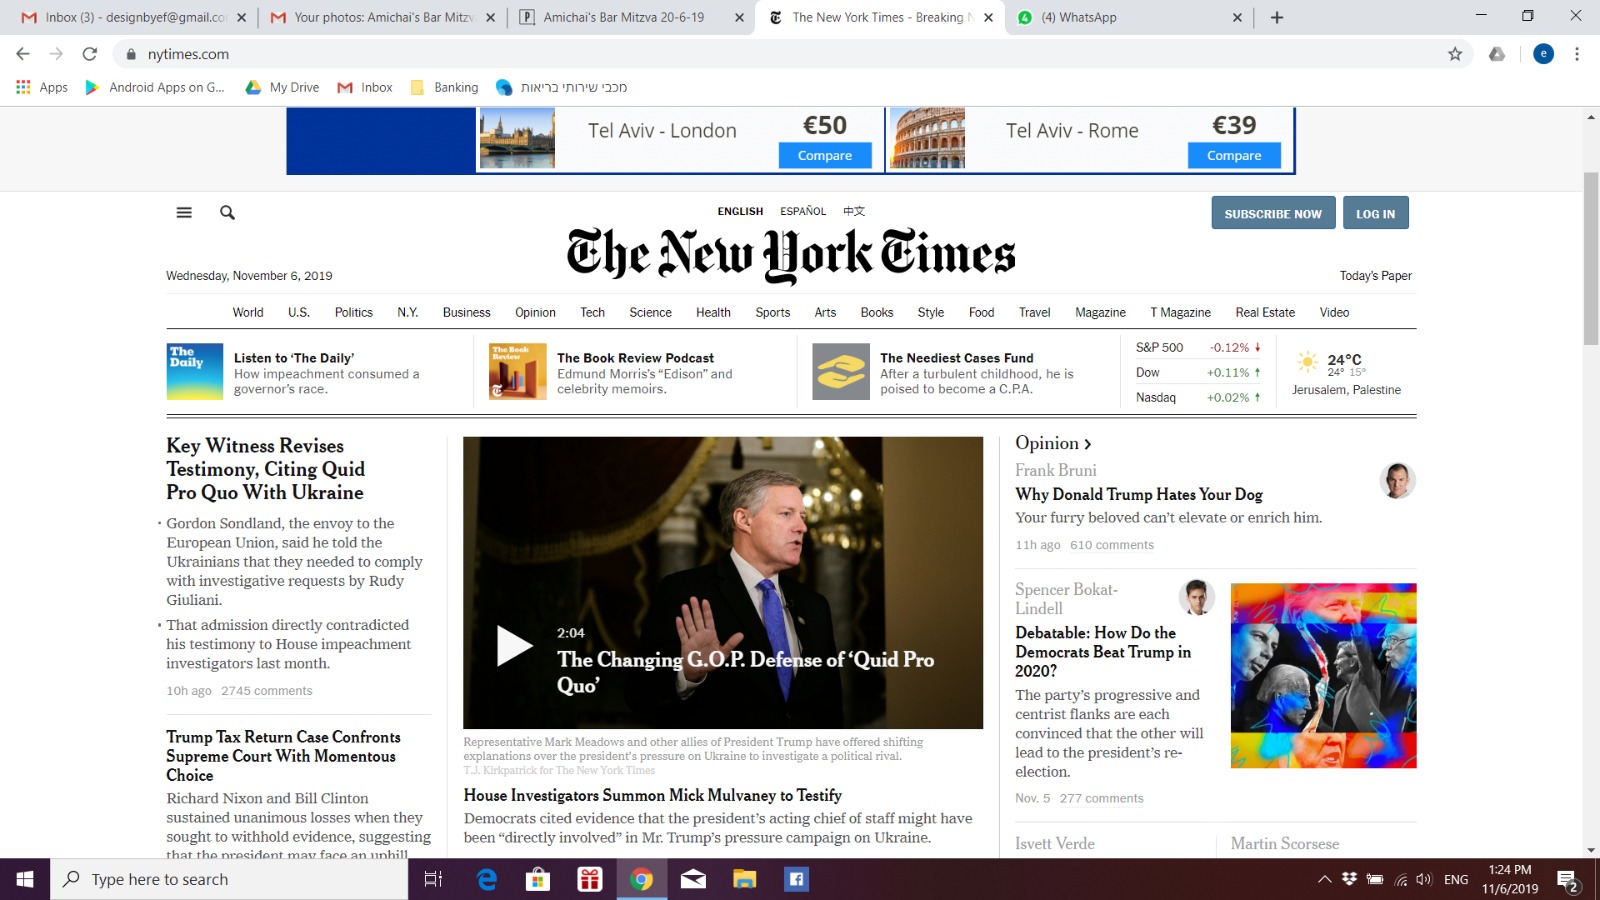Click the volume icon in system tray
This screenshot has width=1600, height=900.
tap(1424, 879)
